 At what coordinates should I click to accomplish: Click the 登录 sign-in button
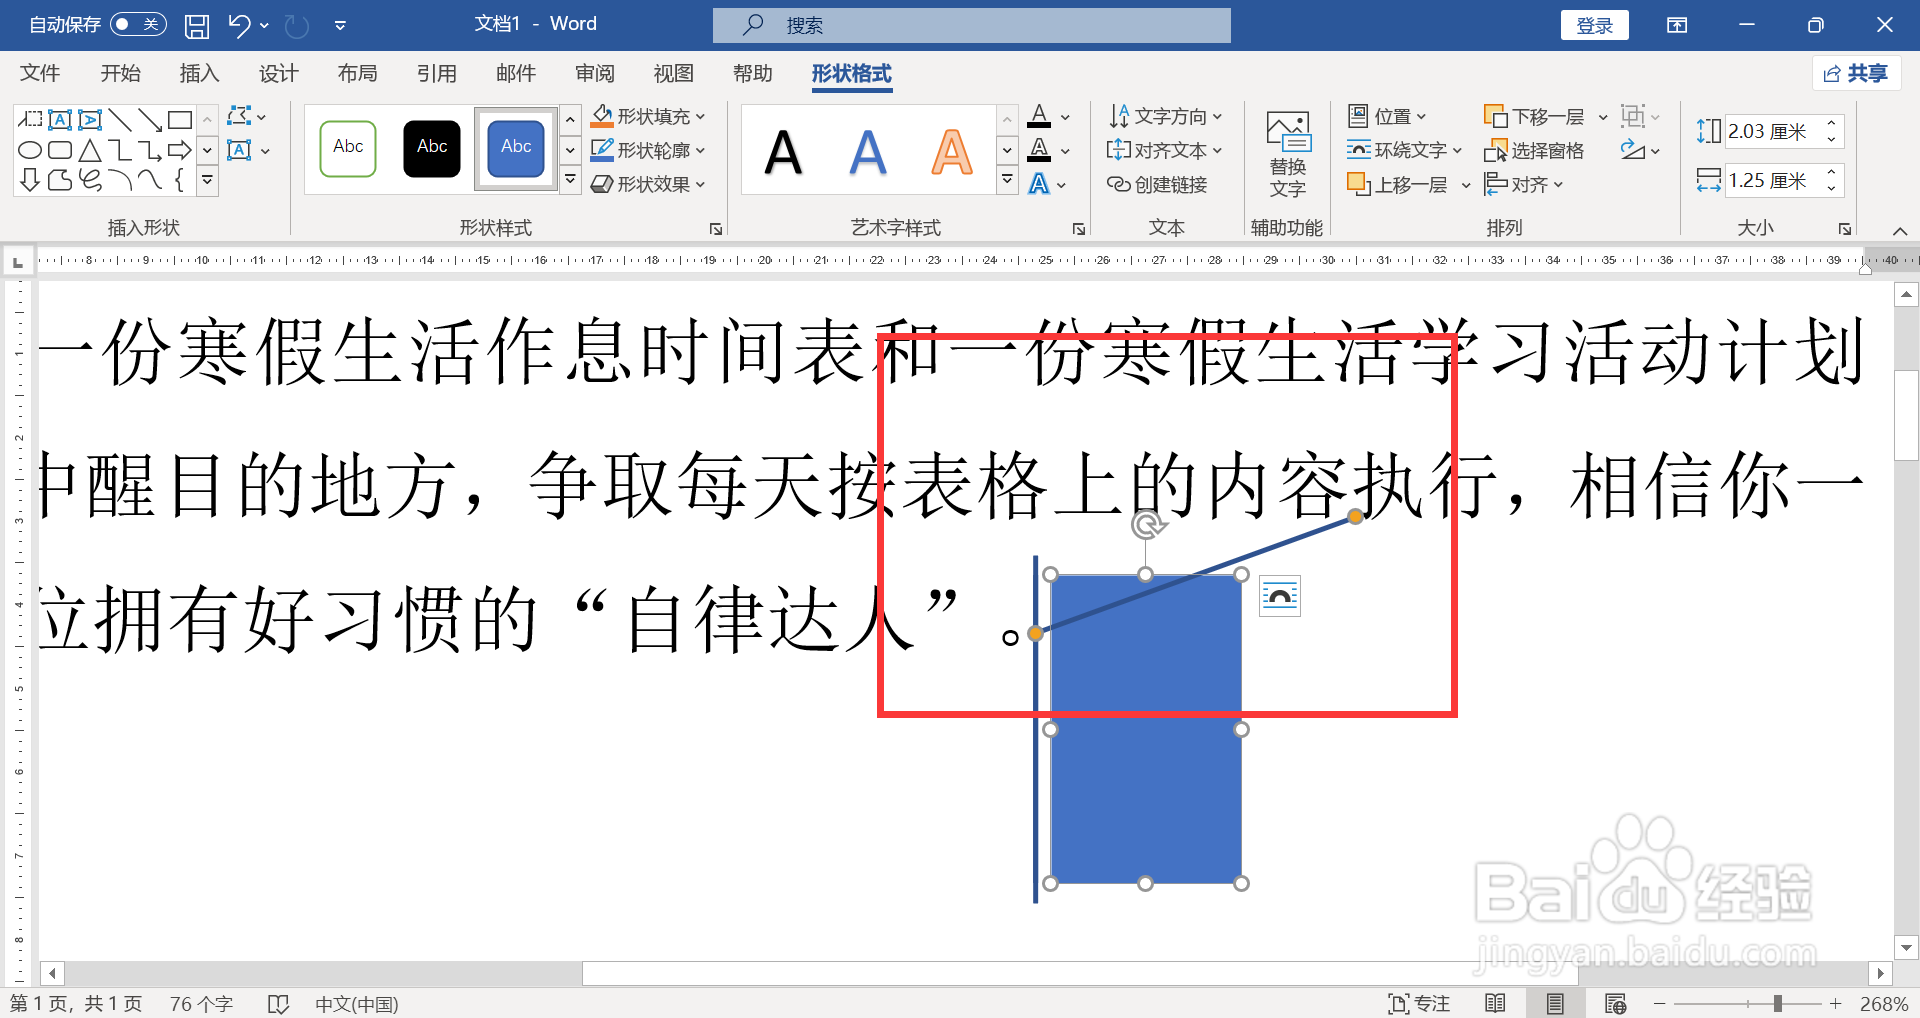[x=1594, y=25]
